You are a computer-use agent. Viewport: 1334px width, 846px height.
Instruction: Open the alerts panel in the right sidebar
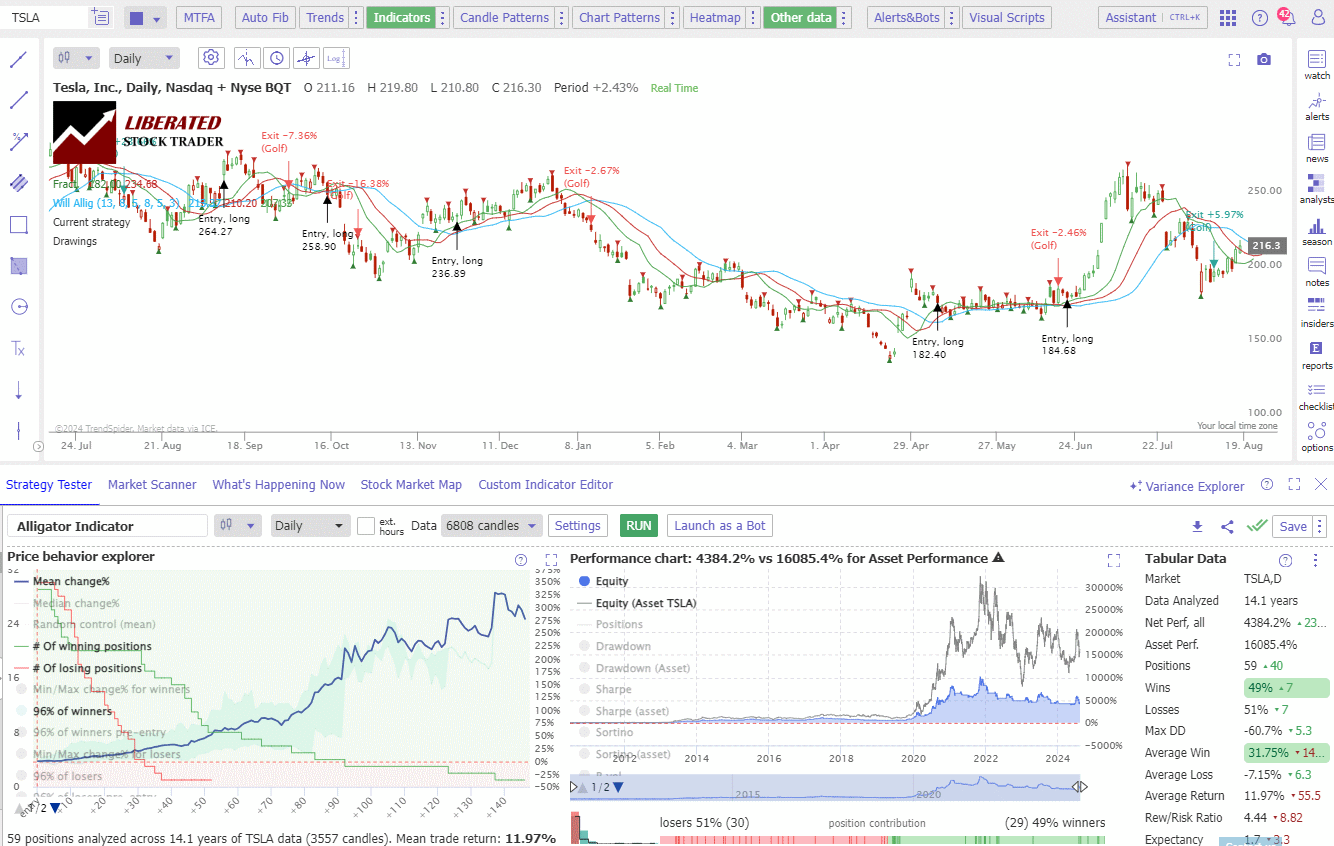tap(1317, 103)
